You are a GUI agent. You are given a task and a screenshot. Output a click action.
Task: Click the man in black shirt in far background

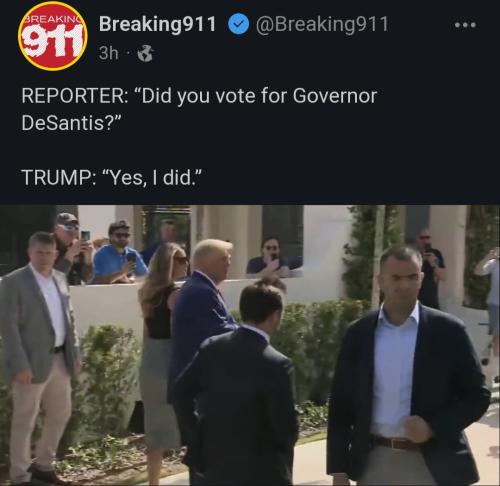(x=430, y=268)
